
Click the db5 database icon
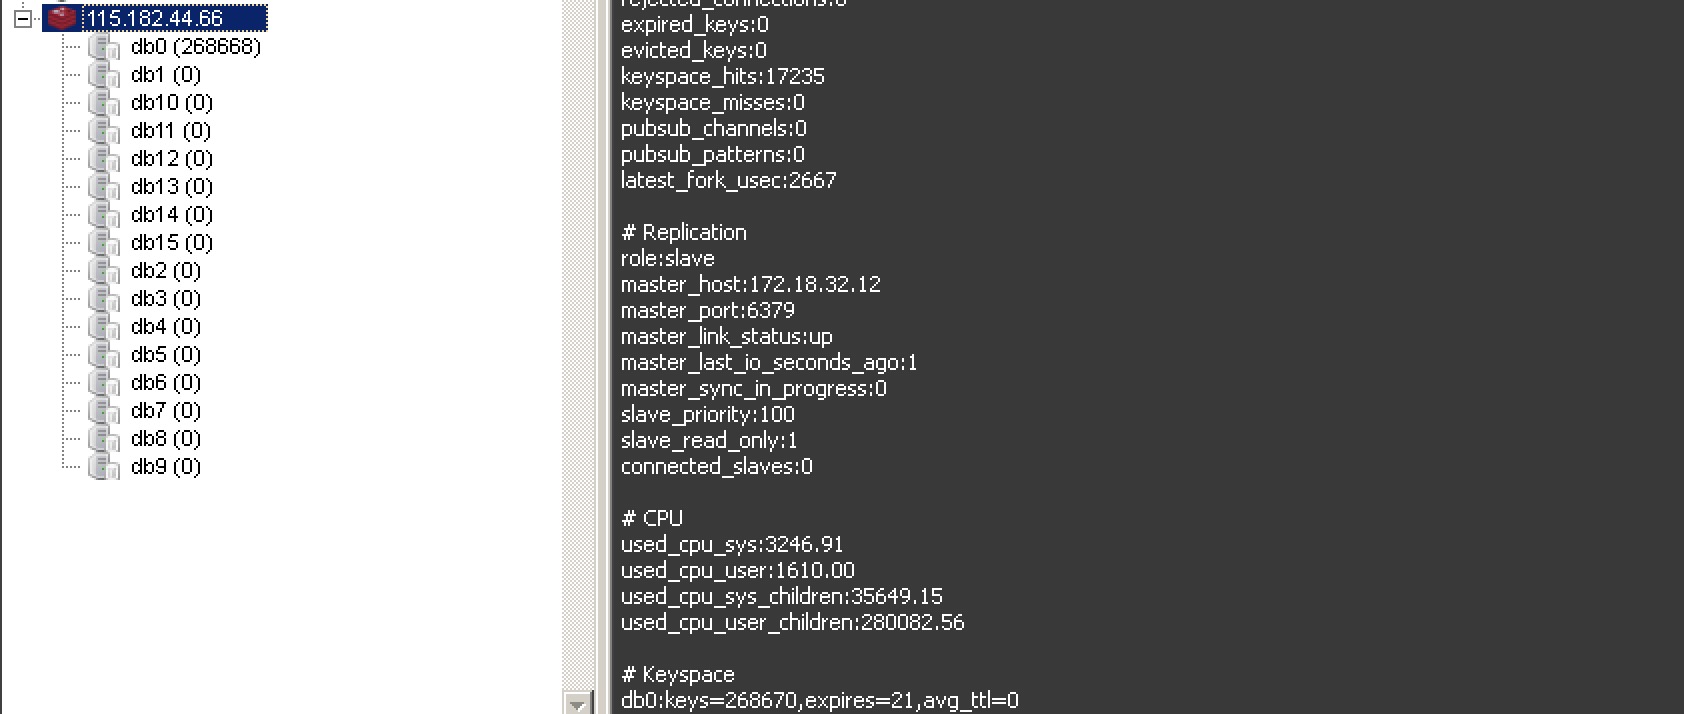pyautogui.click(x=104, y=355)
